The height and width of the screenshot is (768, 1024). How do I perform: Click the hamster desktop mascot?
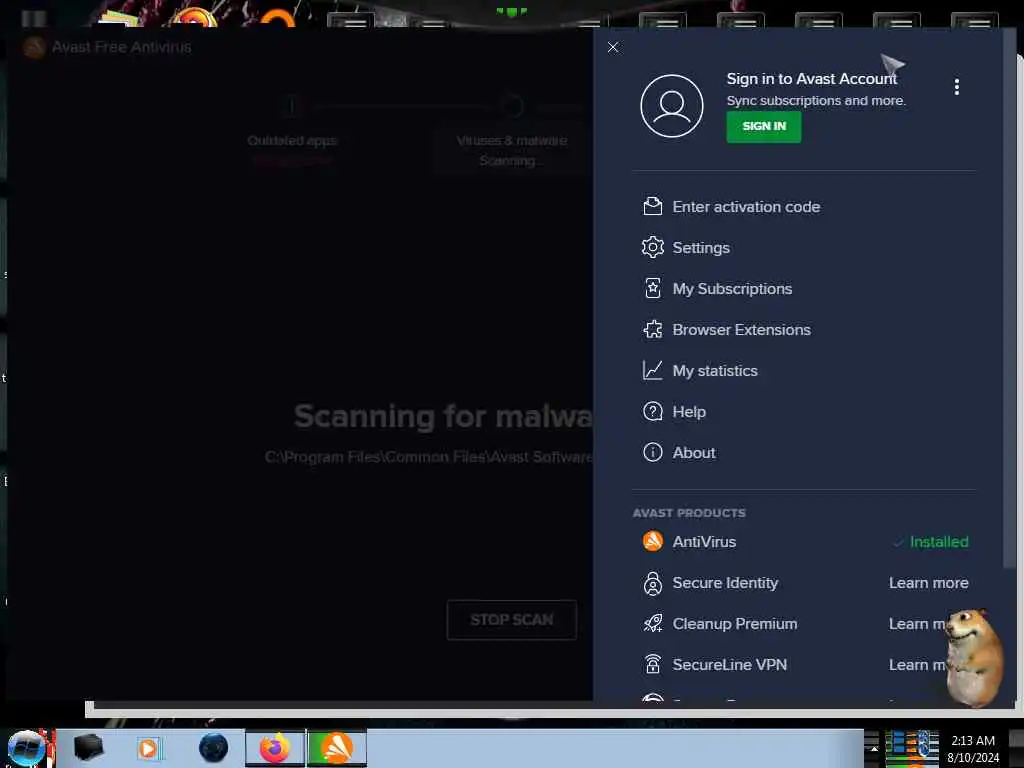click(973, 658)
